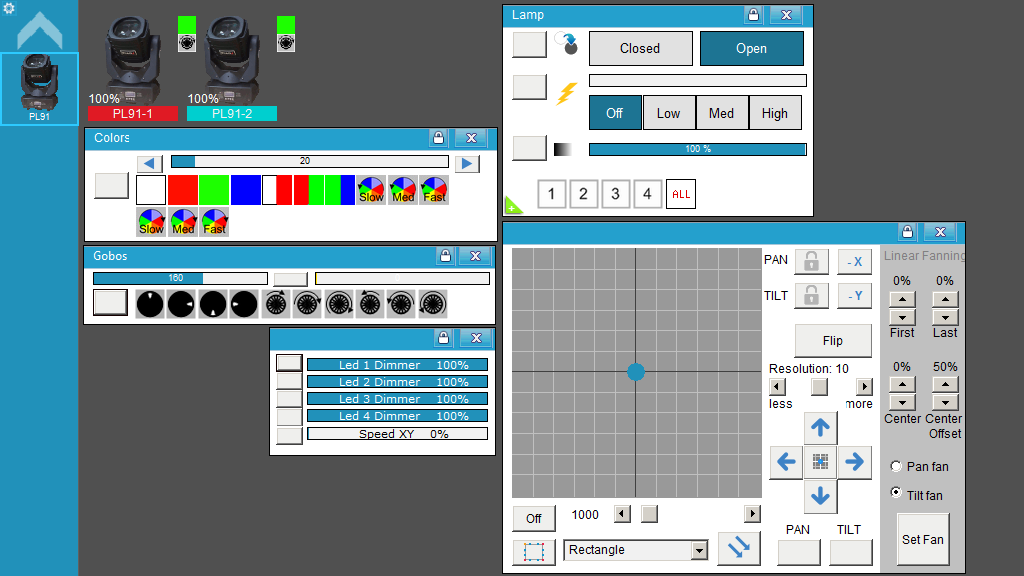The width and height of the screenshot is (1024, 576).
Task: Select LED group 4 in Lamp panel
Action: (647, 194)
